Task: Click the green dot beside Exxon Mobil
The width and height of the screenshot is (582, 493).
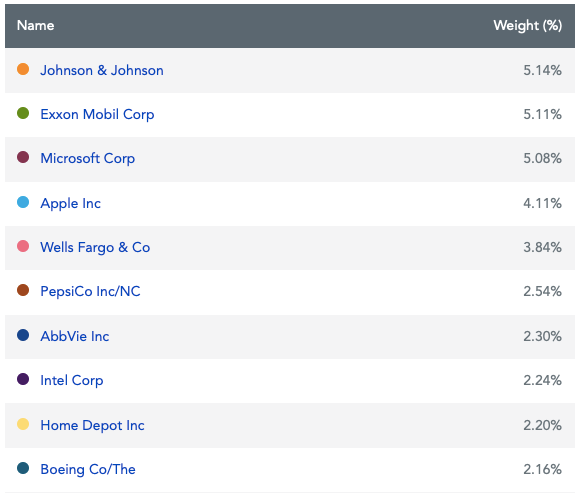Action: click(x=23, y=113)
